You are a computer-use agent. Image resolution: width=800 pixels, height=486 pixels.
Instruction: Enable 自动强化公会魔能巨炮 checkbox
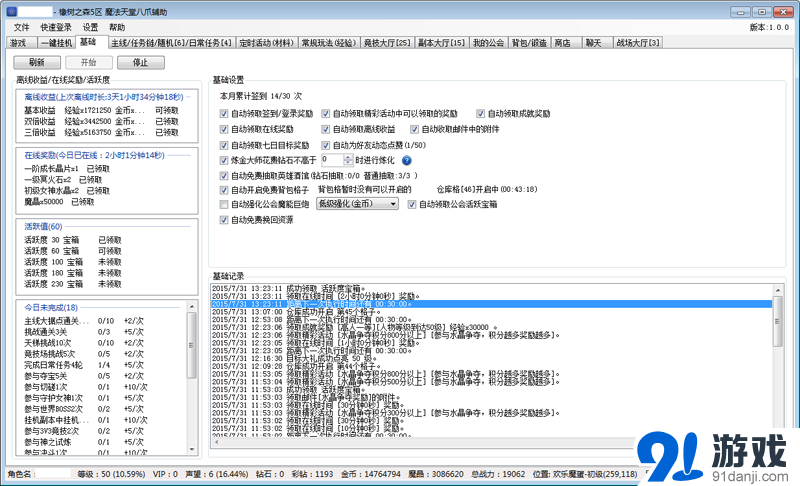point(223,204)
